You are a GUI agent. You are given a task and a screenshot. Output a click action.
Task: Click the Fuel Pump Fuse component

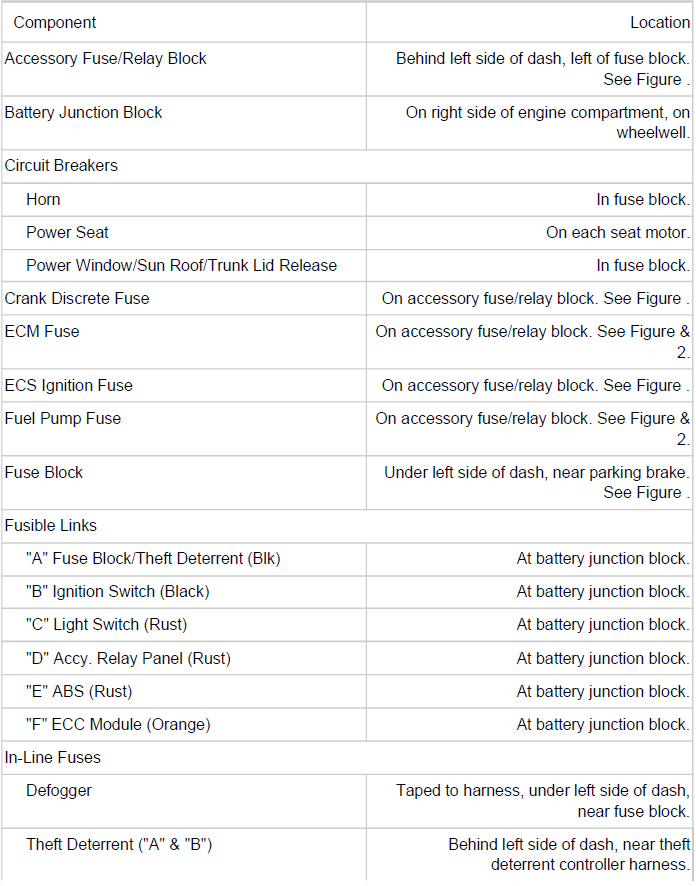click(x=62, y=419)
